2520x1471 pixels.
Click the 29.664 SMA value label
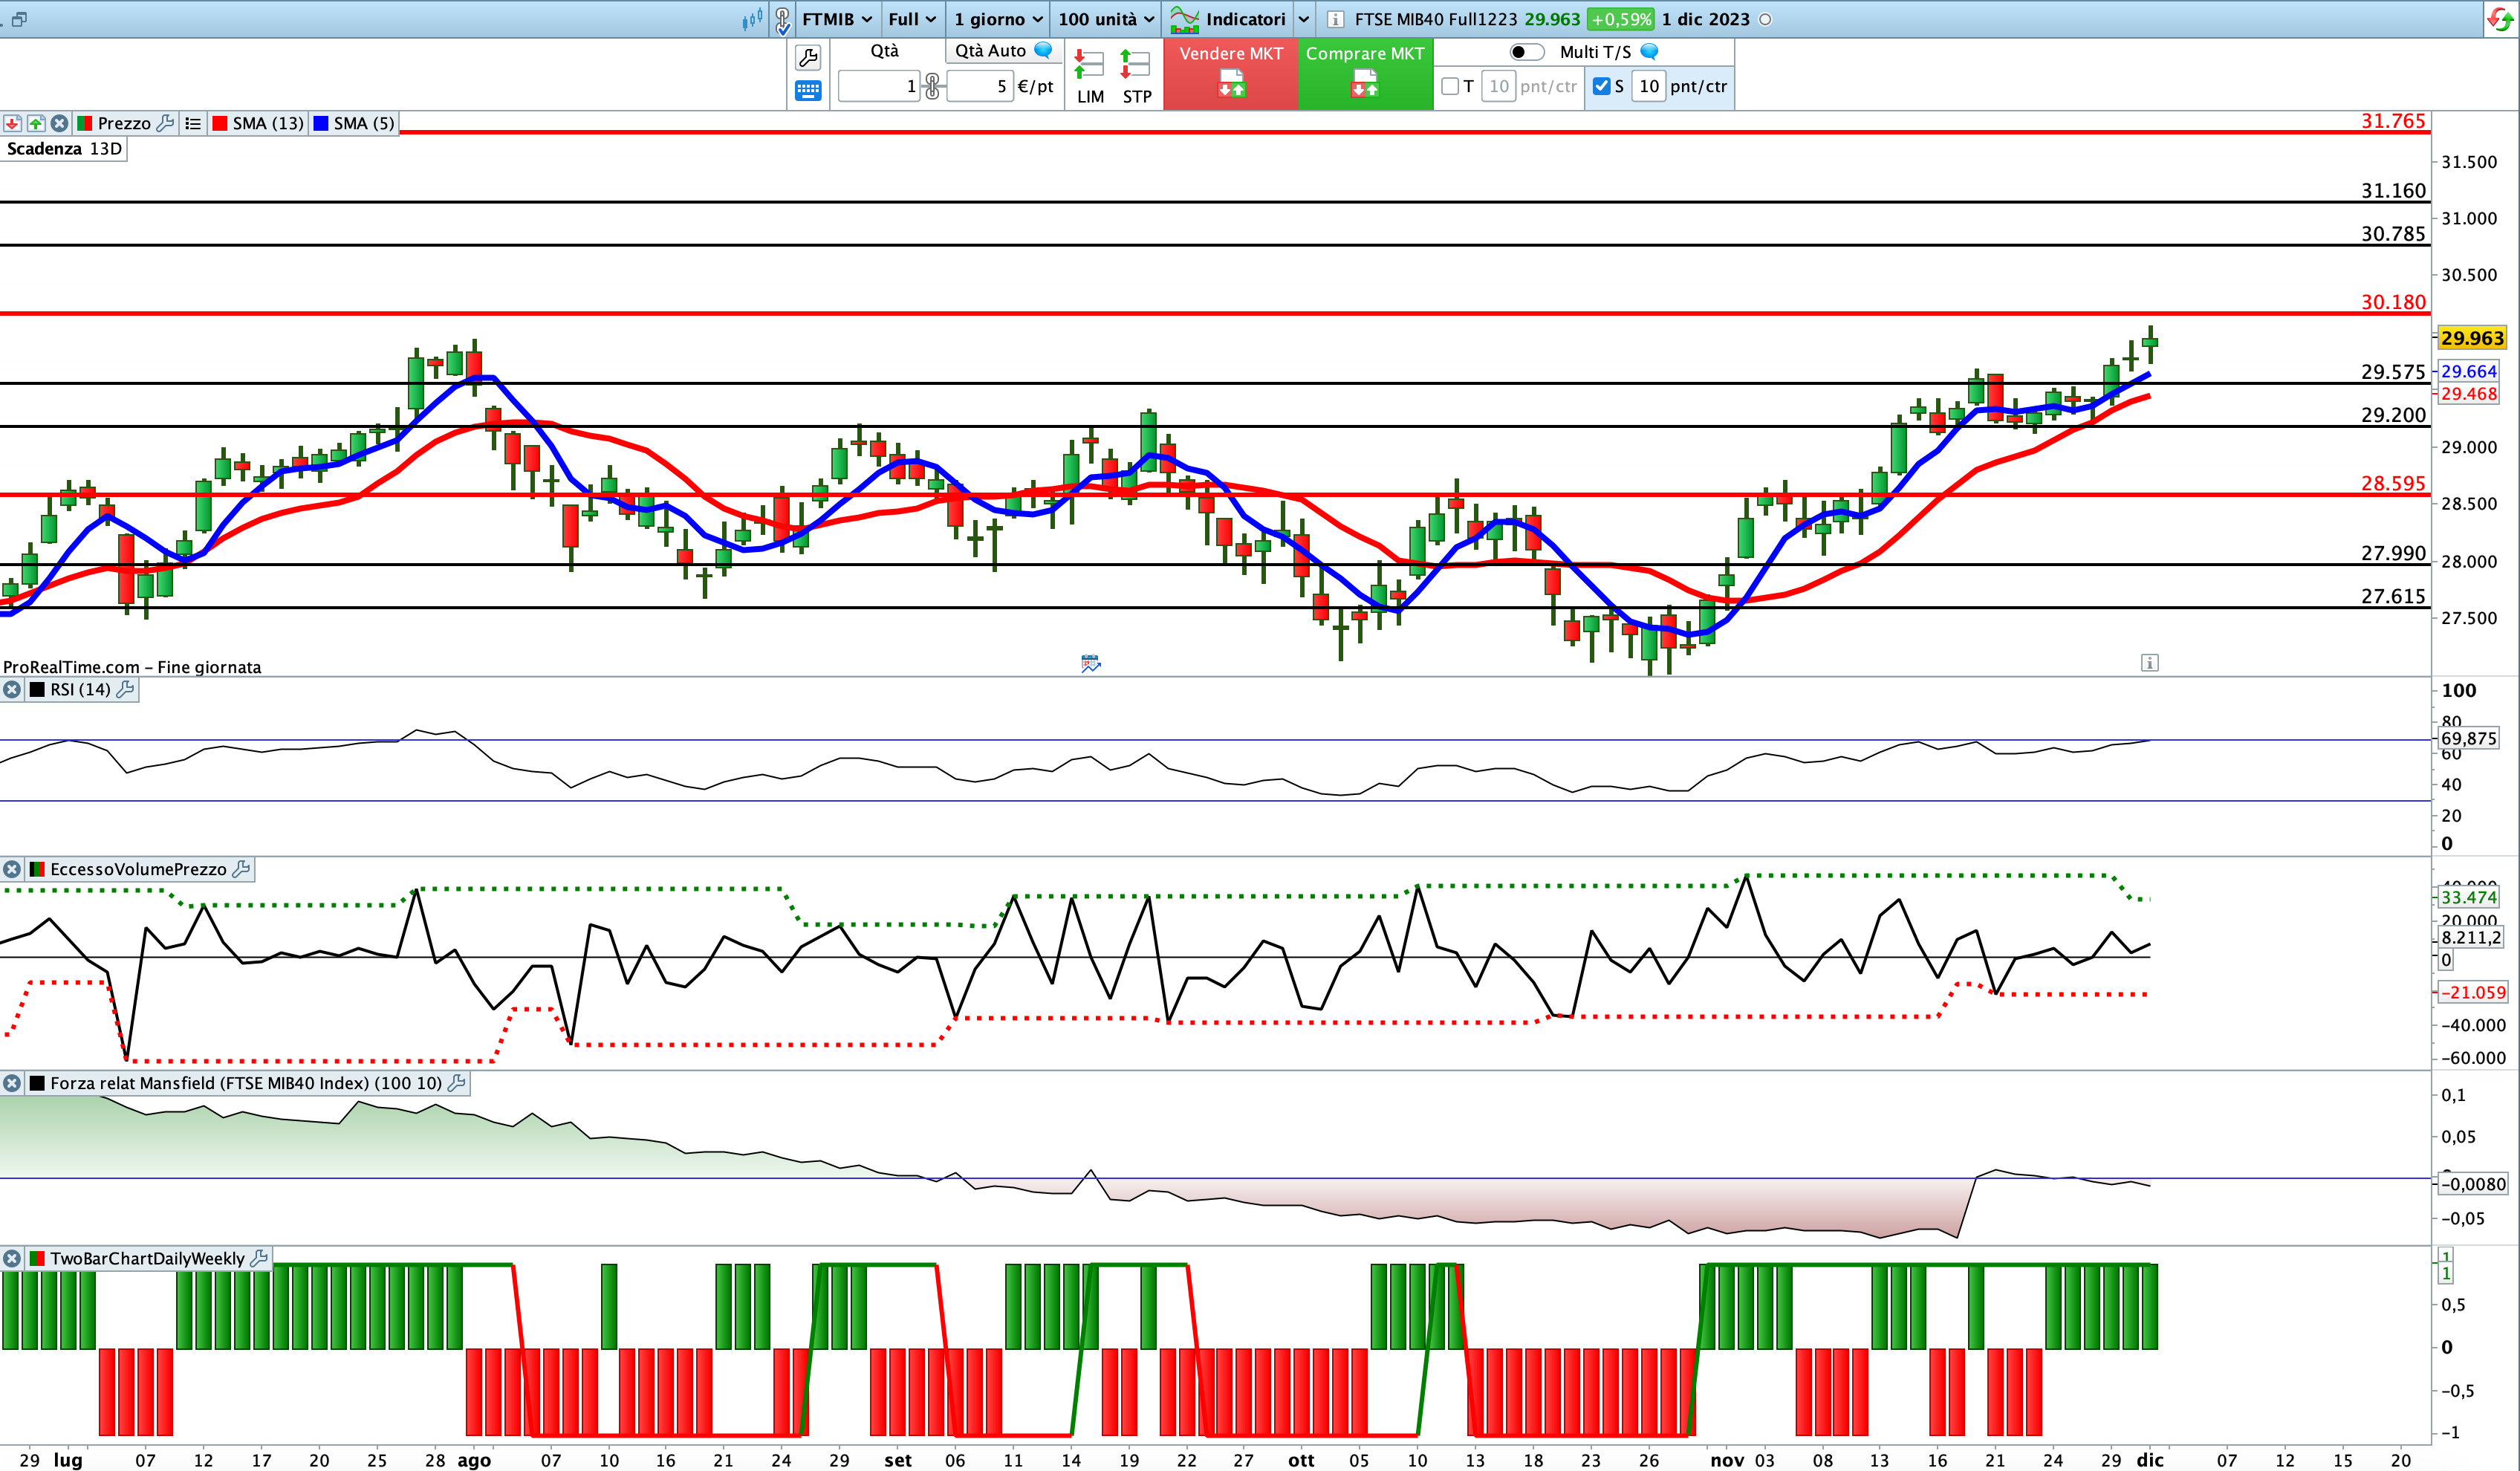click(x=2469, y=372)
